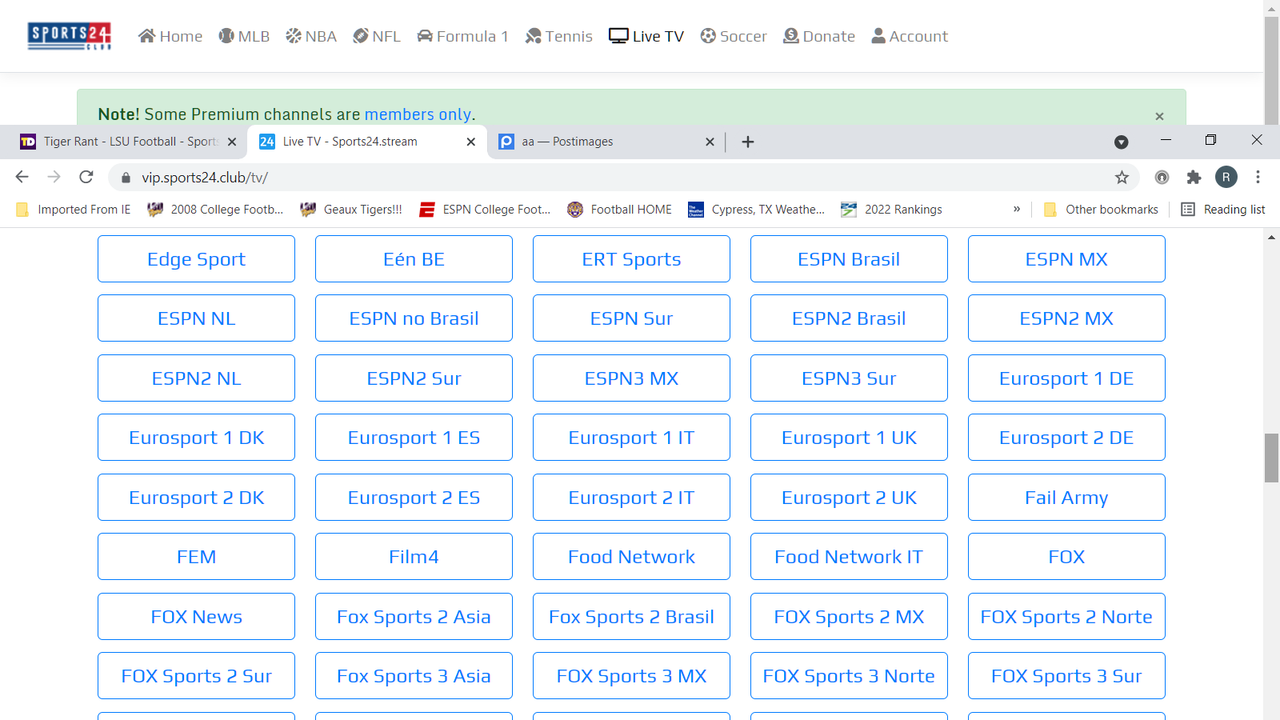Select the Fox Sports 2 Brasil channel
Viewport: 1280px width, 720px height.
631,617
